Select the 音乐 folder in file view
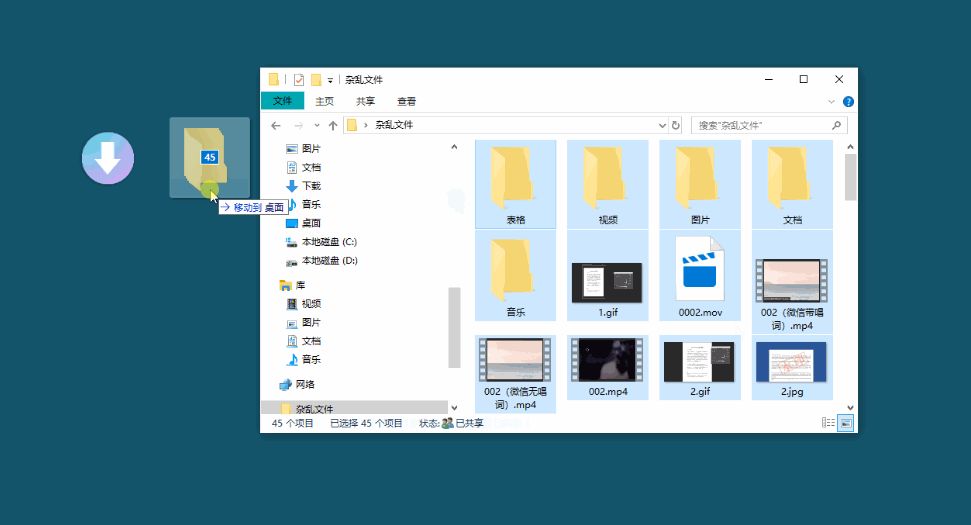 [515, 276]
